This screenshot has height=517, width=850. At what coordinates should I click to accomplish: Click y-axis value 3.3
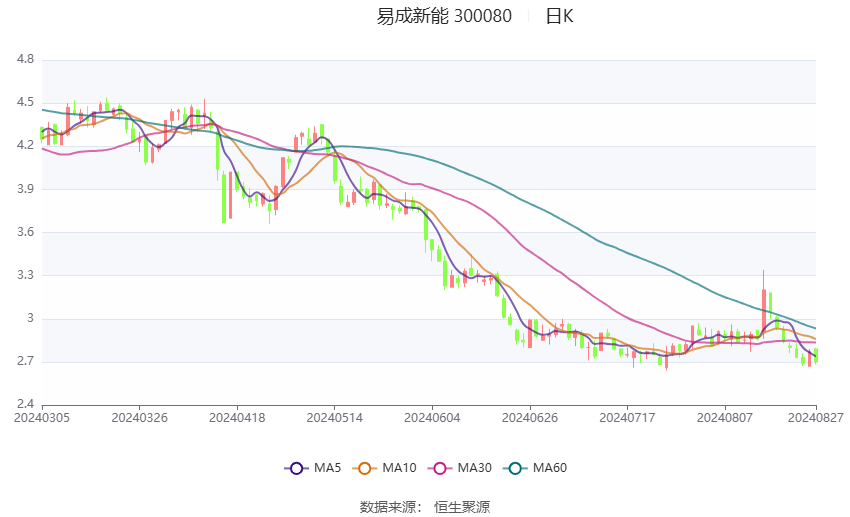[x=25, y=275]
